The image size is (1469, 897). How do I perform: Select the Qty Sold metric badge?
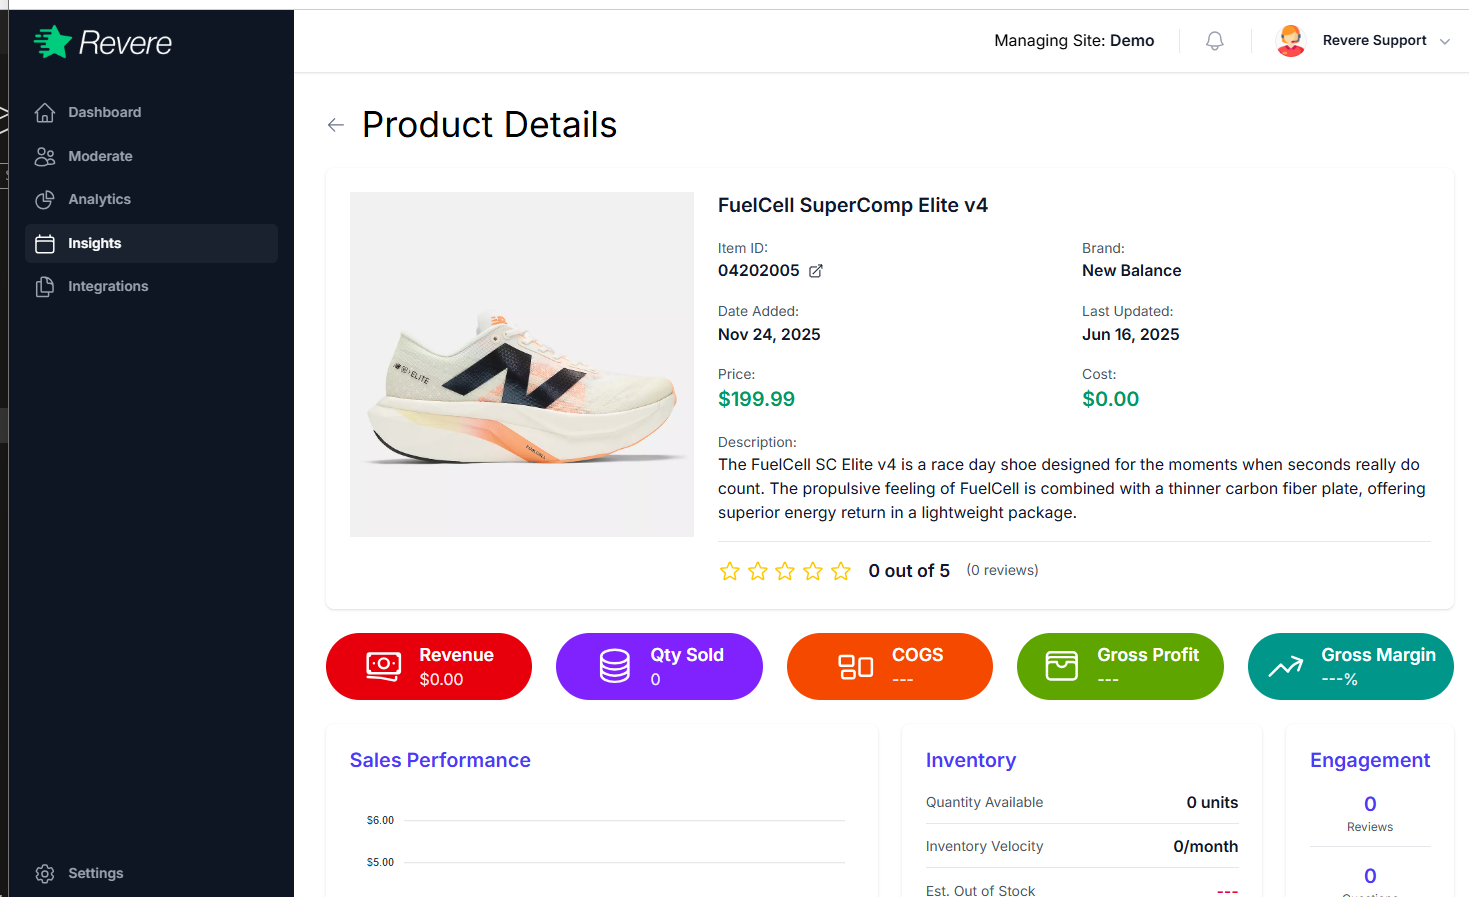pos(659,666)
